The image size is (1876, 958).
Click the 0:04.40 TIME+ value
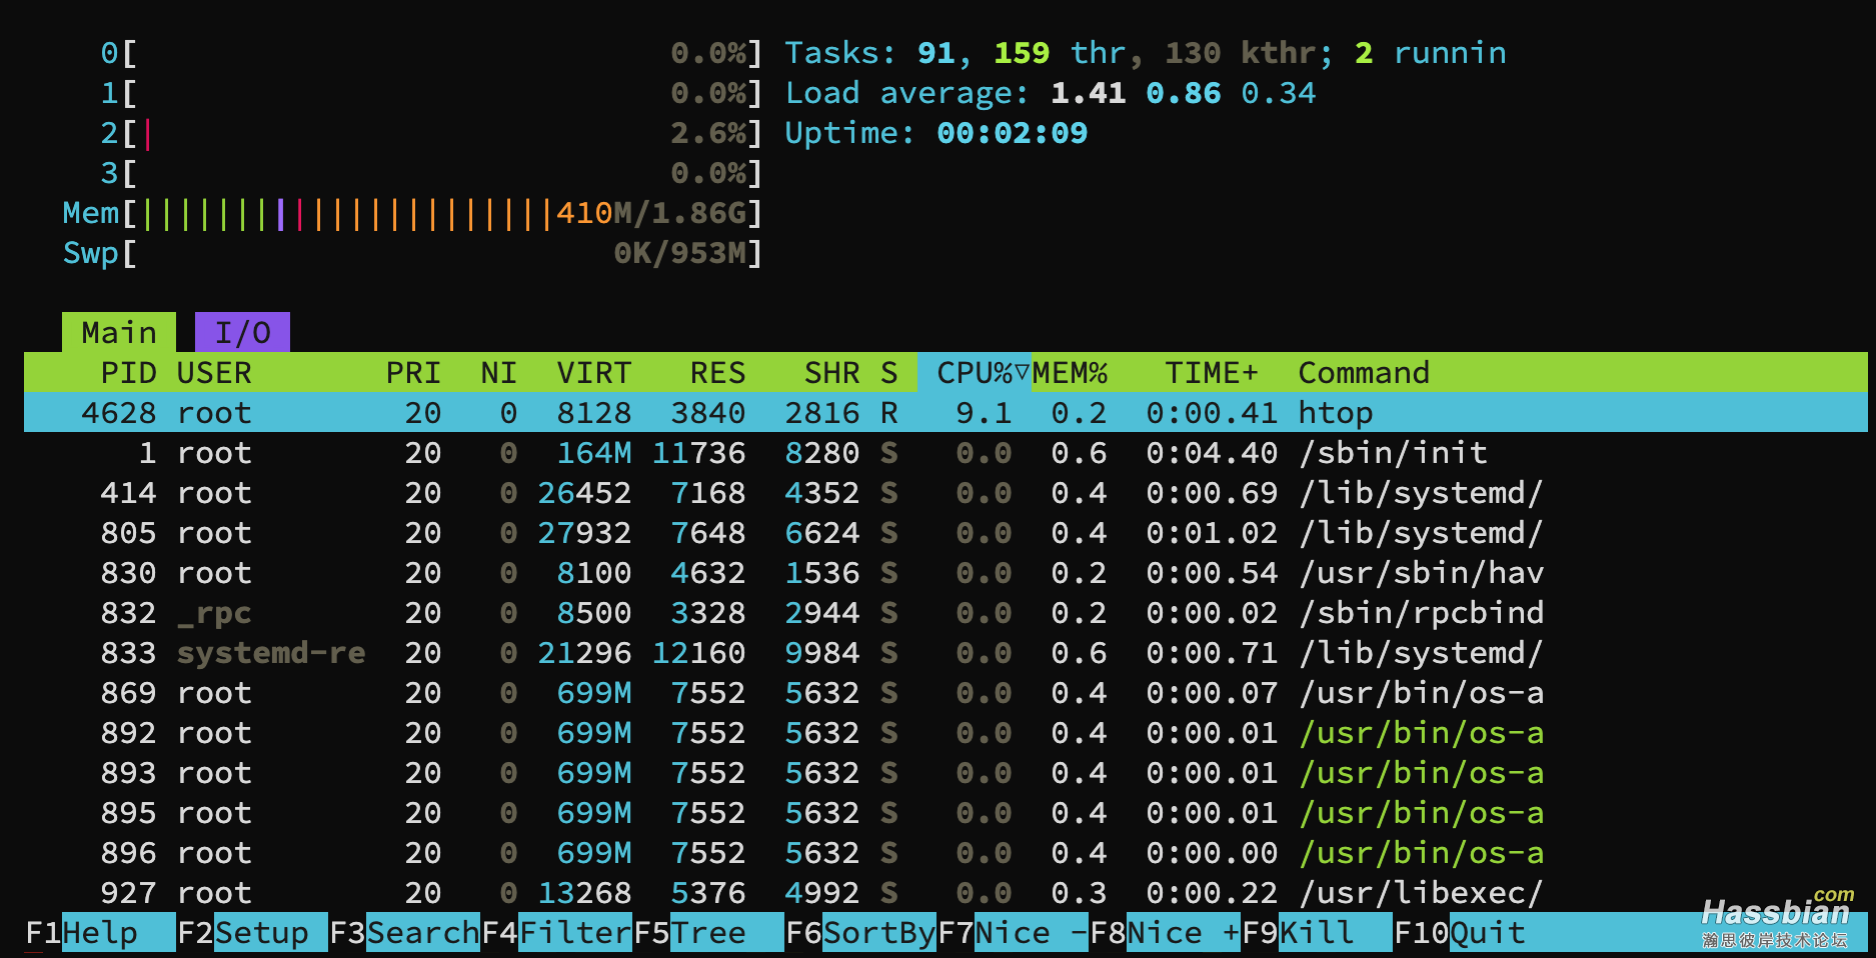[1211, 452]
